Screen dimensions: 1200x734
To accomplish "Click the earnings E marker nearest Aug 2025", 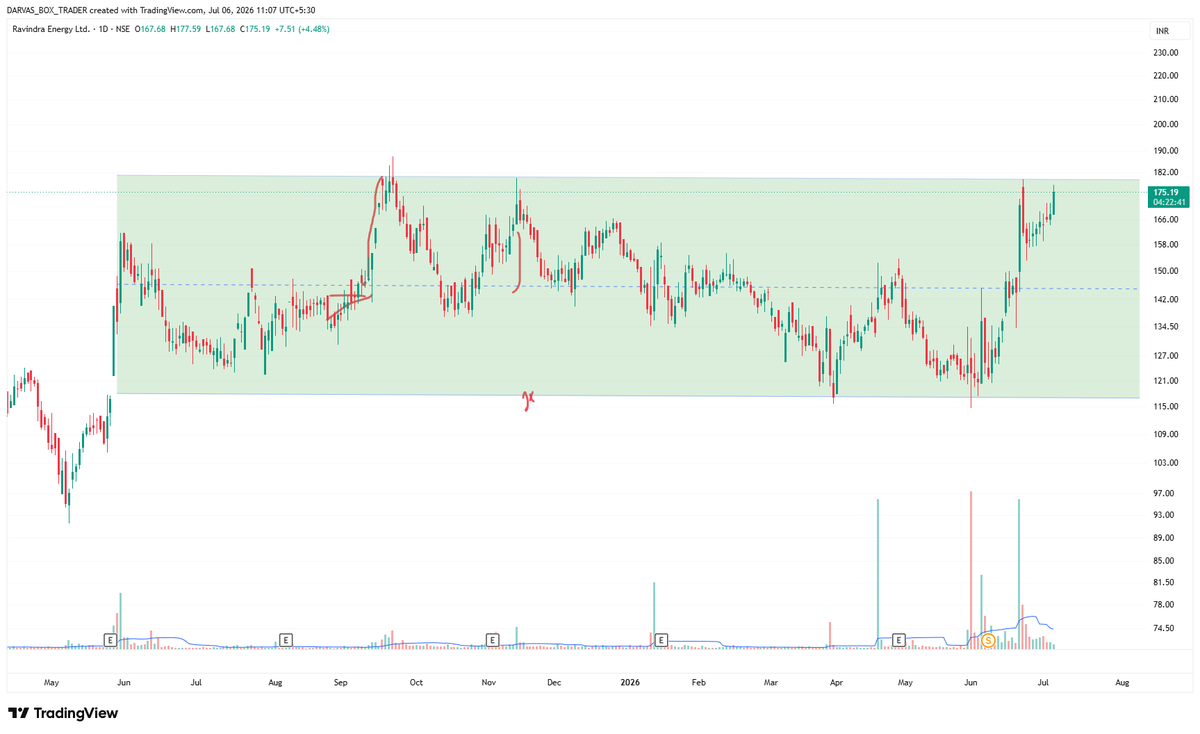I will point(286,639).
